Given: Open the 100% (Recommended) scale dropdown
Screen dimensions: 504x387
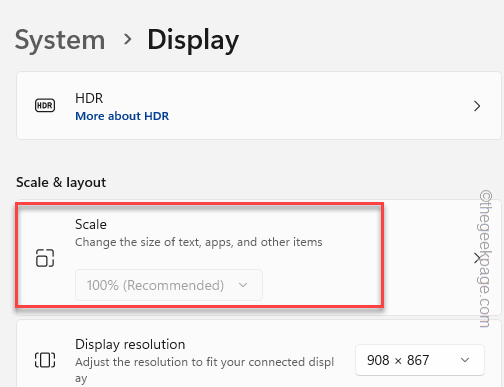Looking at the screenshot, I should click(x=169, y=285).
